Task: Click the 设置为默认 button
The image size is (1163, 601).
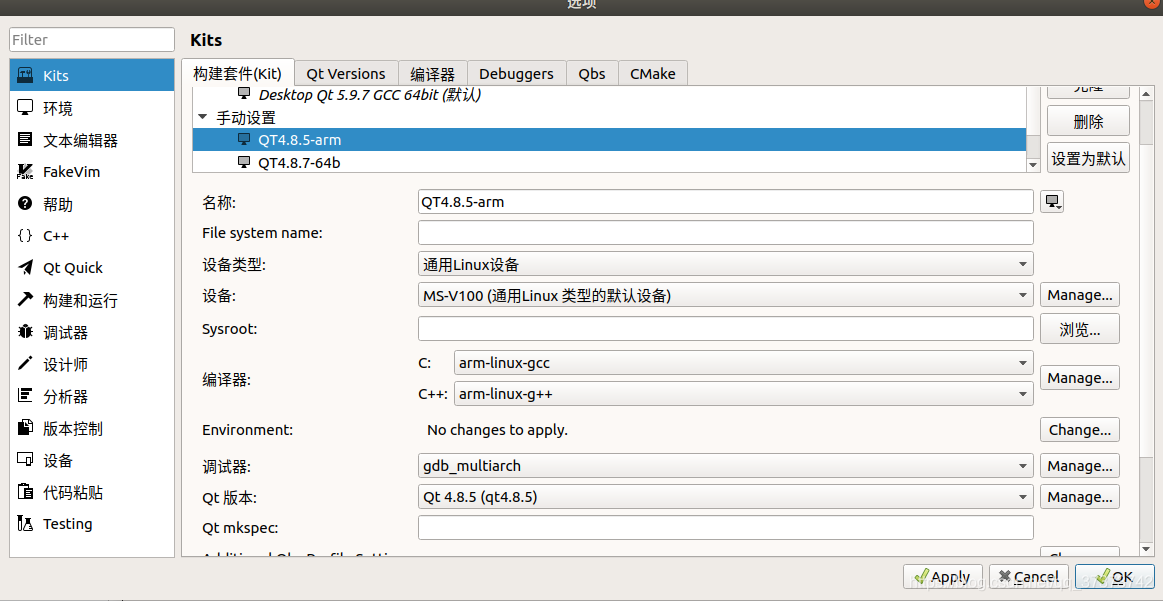Action: point(1088,158)
